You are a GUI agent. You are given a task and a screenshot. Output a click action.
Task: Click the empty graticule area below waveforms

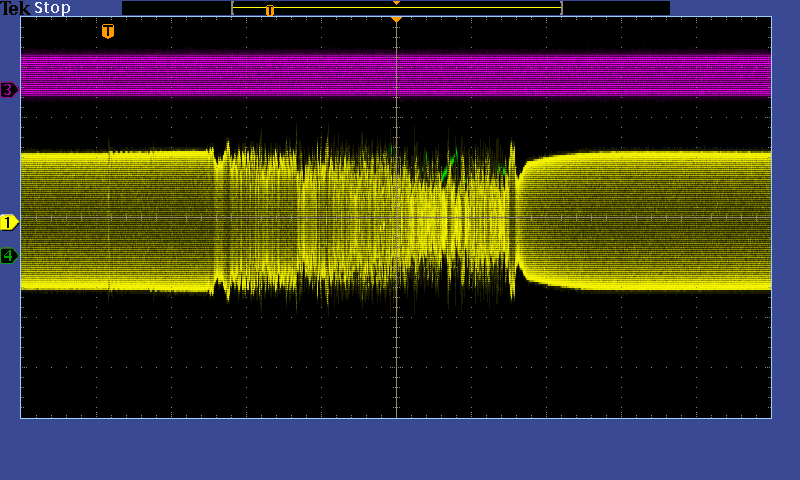(400, 360)
